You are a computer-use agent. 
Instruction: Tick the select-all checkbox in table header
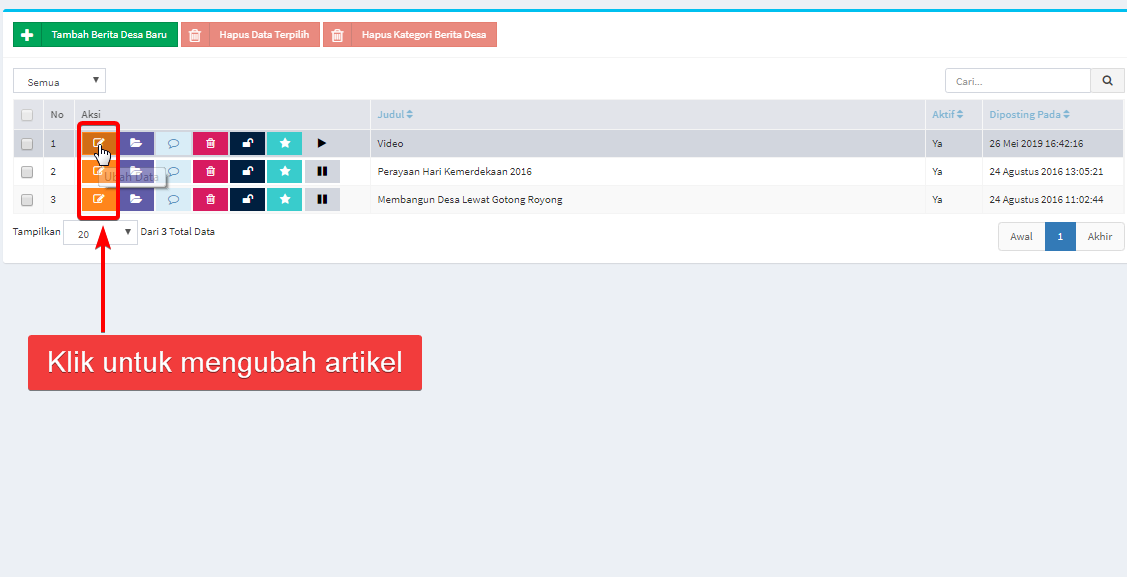[27, 115]
